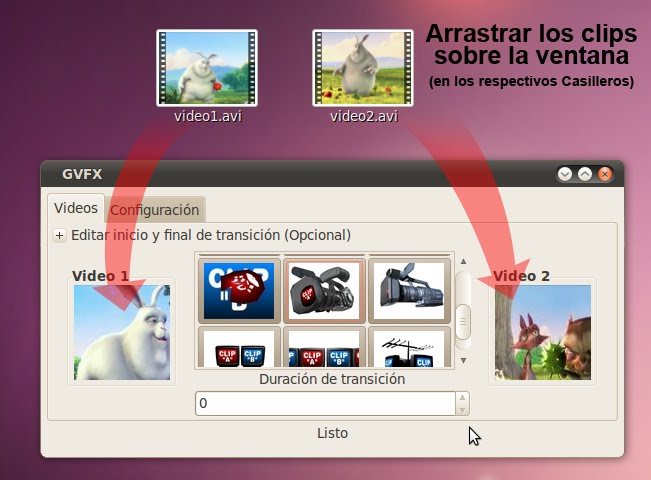651x480 pixels.
Task: Choose the multi-screen Clip A B row transition
Action: 323,348
